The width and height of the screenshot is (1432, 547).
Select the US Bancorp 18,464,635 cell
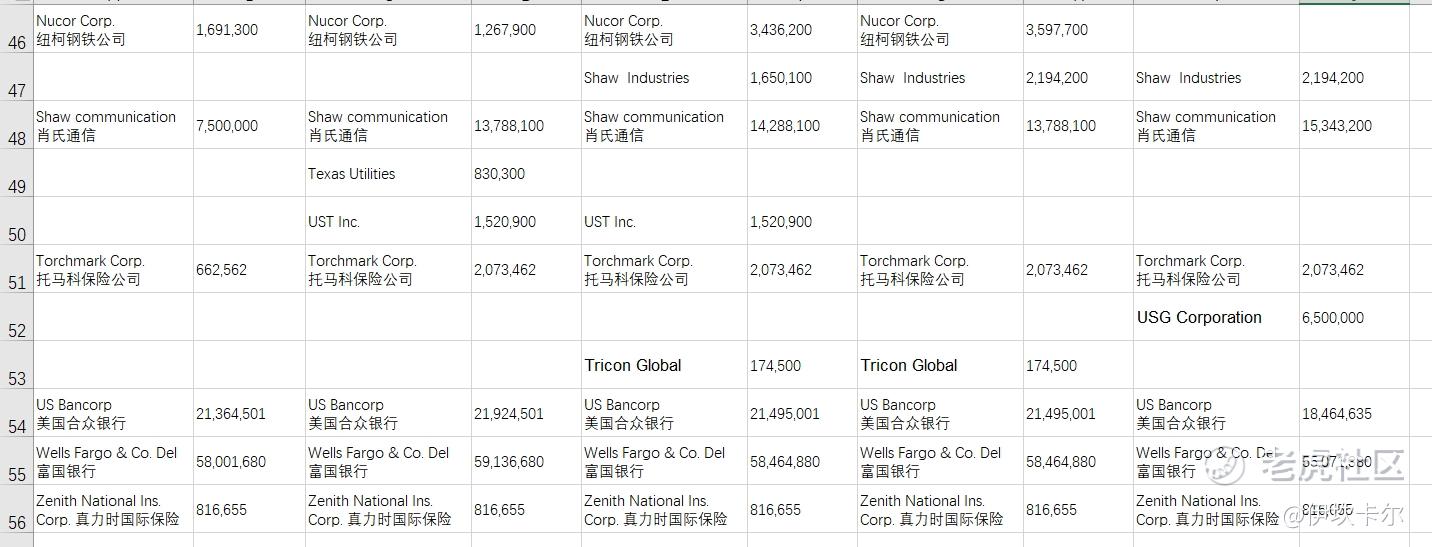tap(1353, 414)
